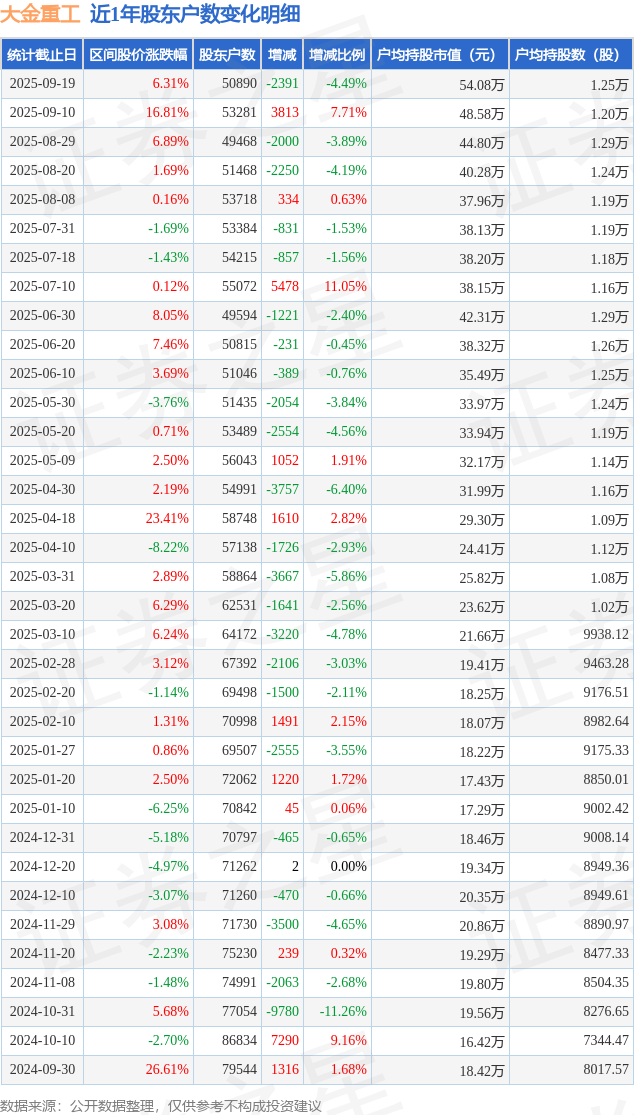
Task: Click the 26.61% price change cell
Action: [167, 1070]
